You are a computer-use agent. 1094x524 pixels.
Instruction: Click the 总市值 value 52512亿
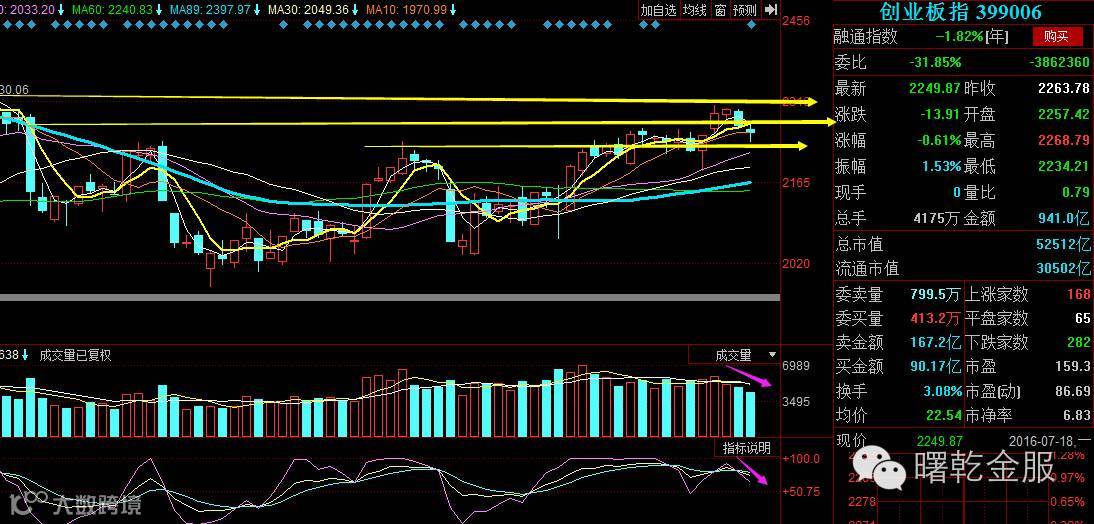(x=1065, y=244)
